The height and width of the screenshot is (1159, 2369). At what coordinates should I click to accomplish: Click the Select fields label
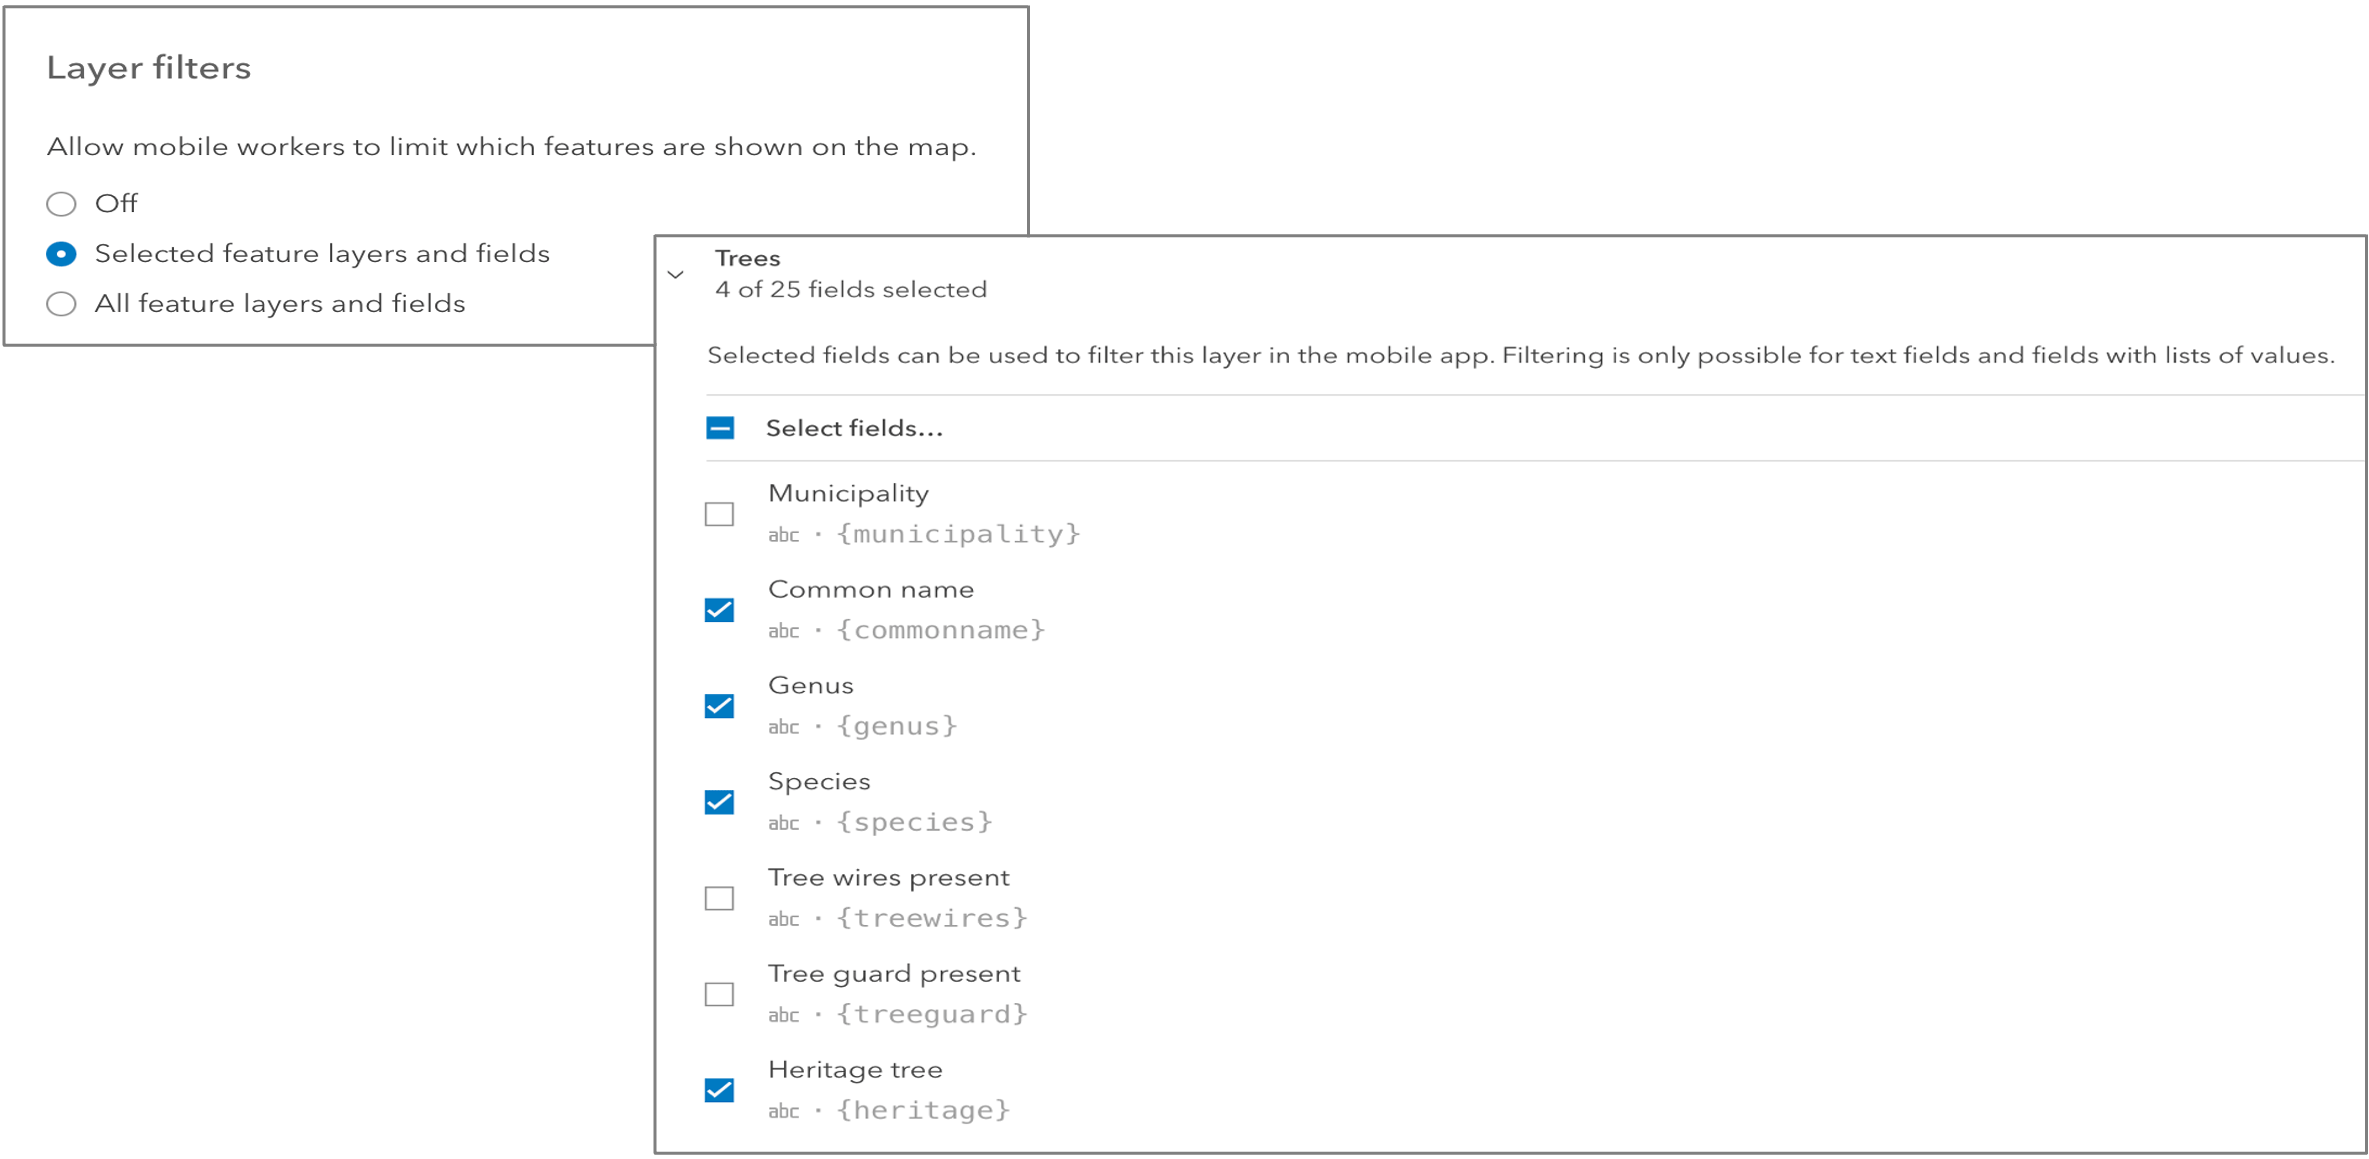[x=854, y=428]
